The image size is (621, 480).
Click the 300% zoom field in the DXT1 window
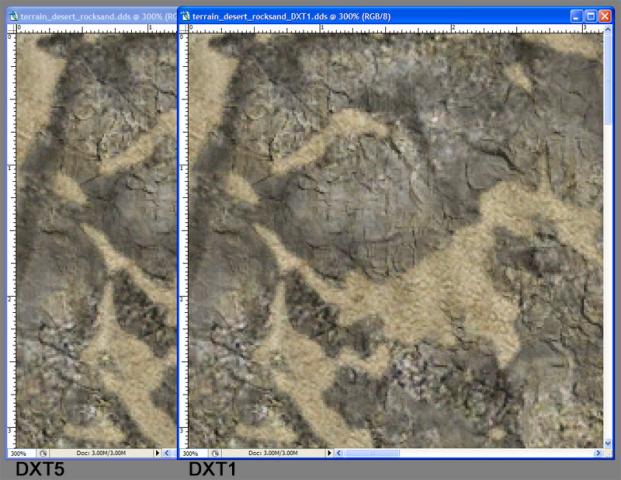tap(192, 453)
